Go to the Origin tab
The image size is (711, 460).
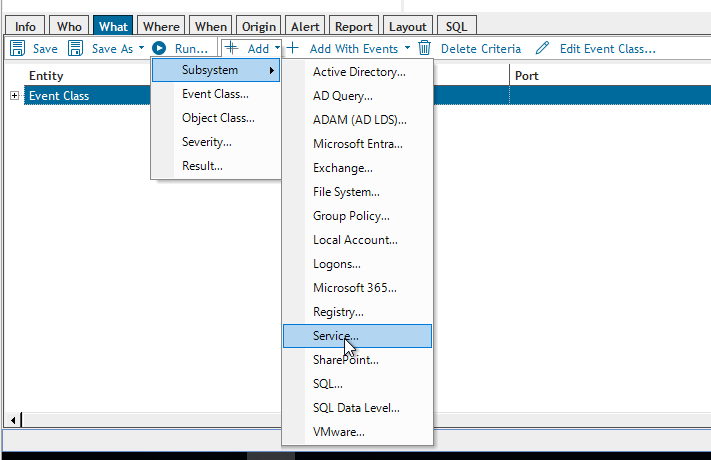click(258, 26)
